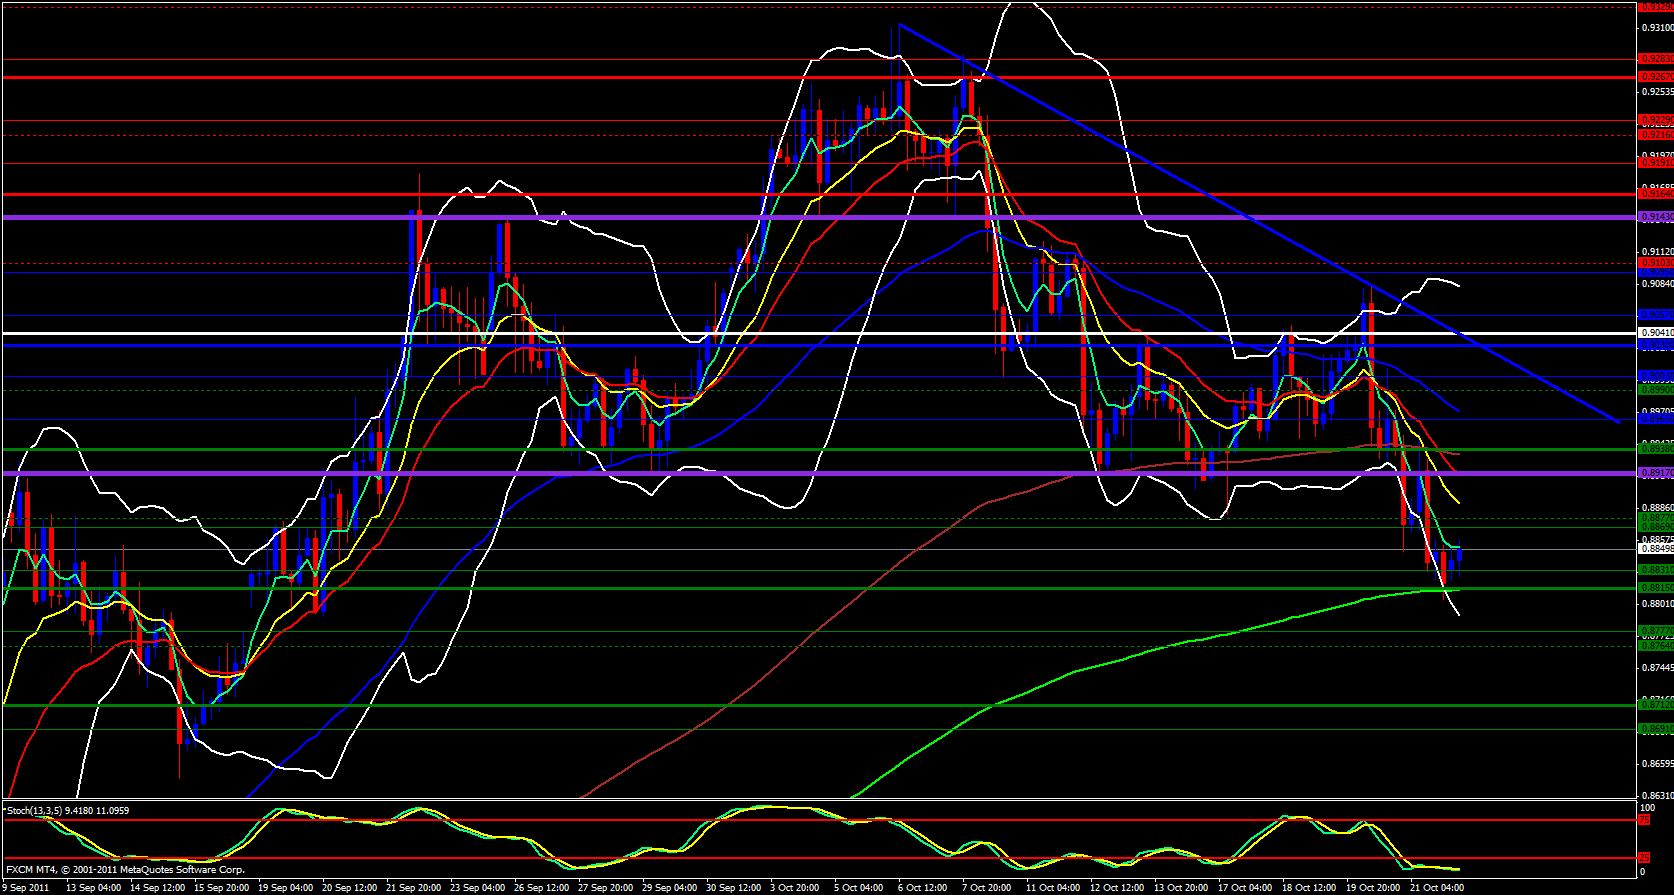Select the current price 0.88498 label

pyautogui.click(x=1655, y=549)
